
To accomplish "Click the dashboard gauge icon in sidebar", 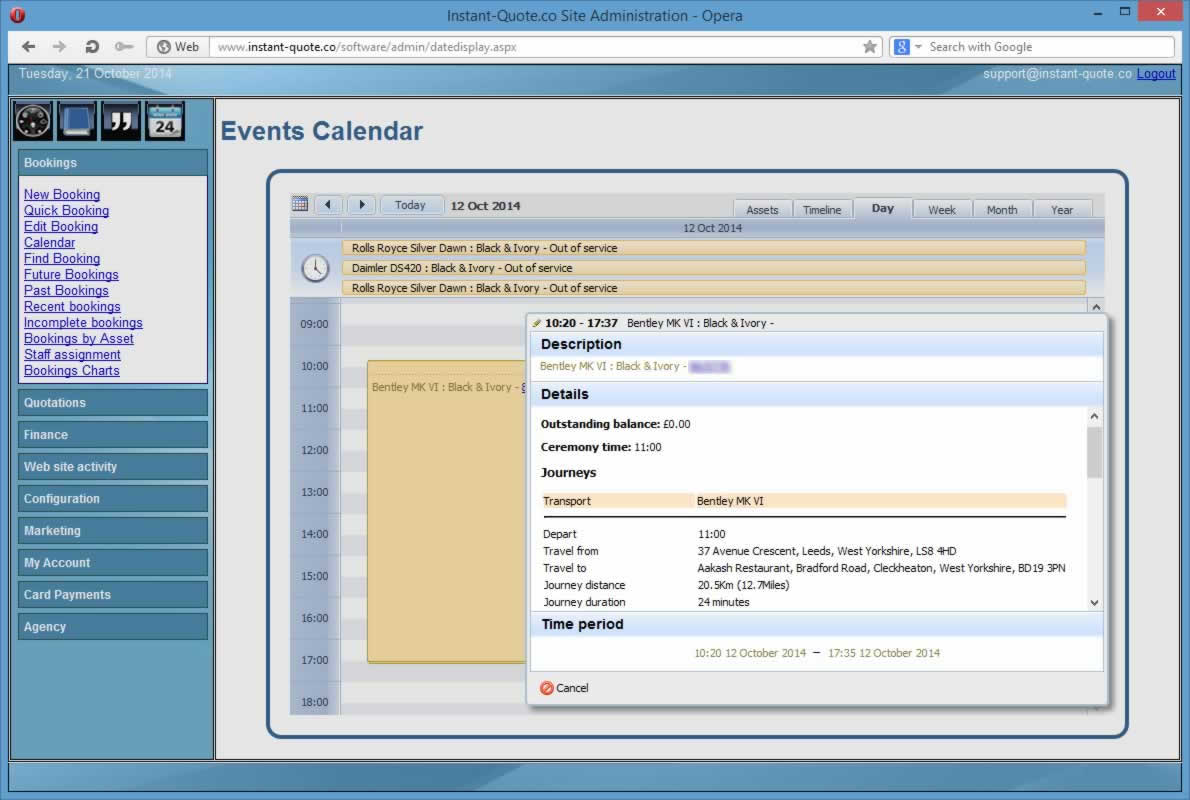I will [33, 121].
